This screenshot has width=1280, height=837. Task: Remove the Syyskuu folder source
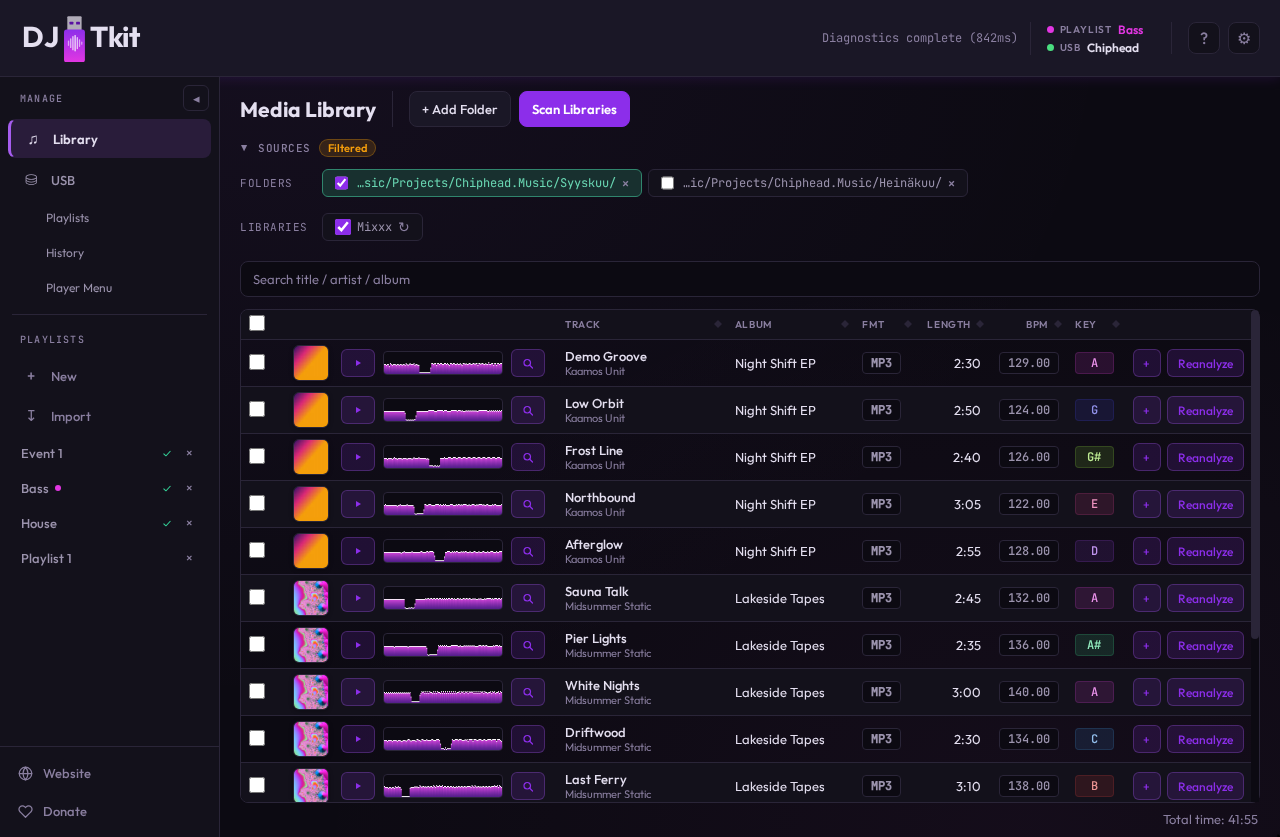(626, 183)
